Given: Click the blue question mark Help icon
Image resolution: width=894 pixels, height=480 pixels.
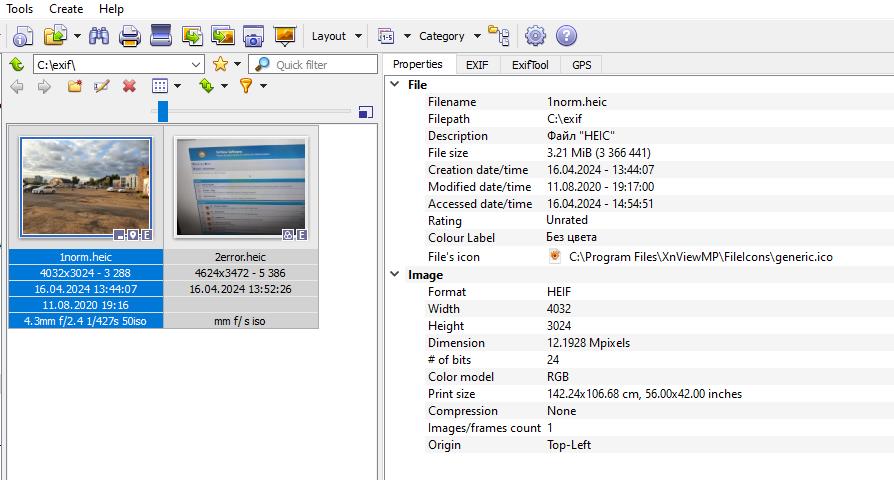Looking at the screenshot, I should 565,36.
